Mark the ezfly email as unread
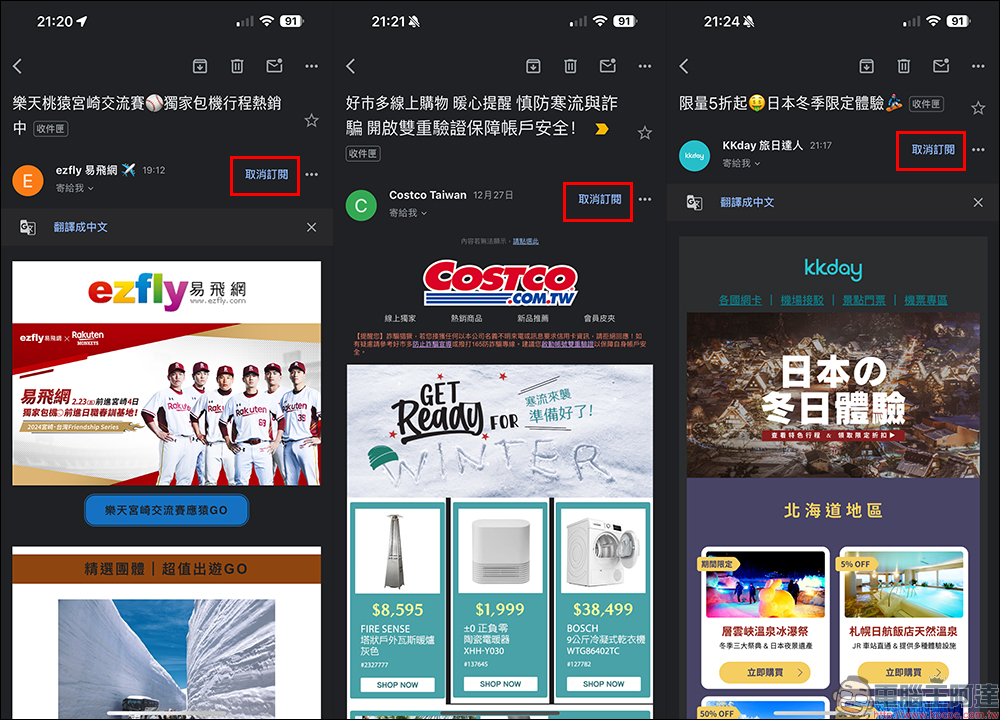1000x720 pixels. click(274, 66)
